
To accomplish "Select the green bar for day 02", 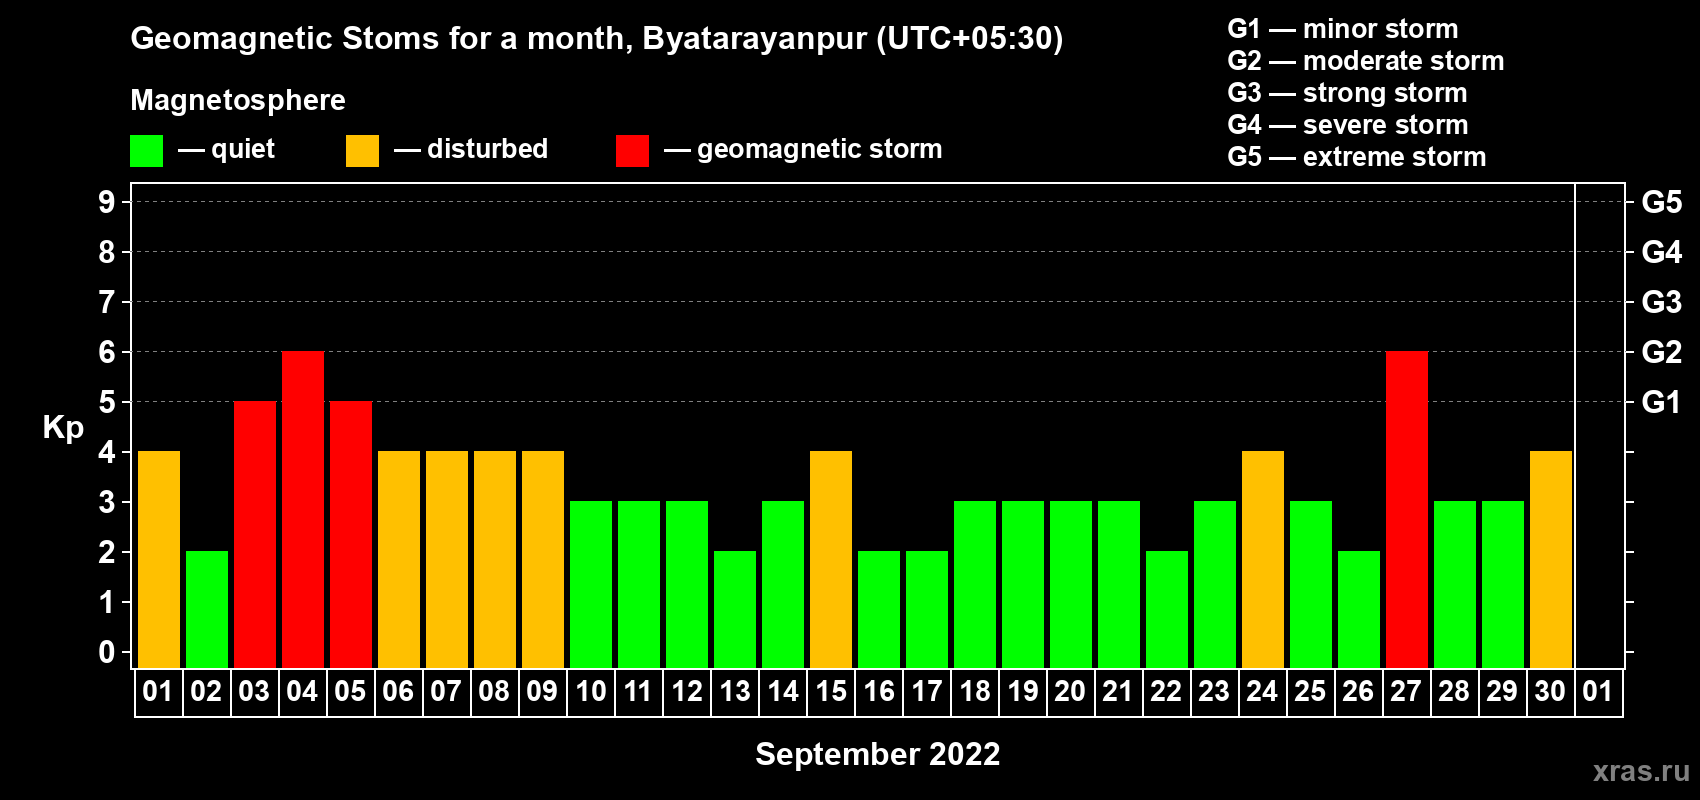I will point(207,610).
